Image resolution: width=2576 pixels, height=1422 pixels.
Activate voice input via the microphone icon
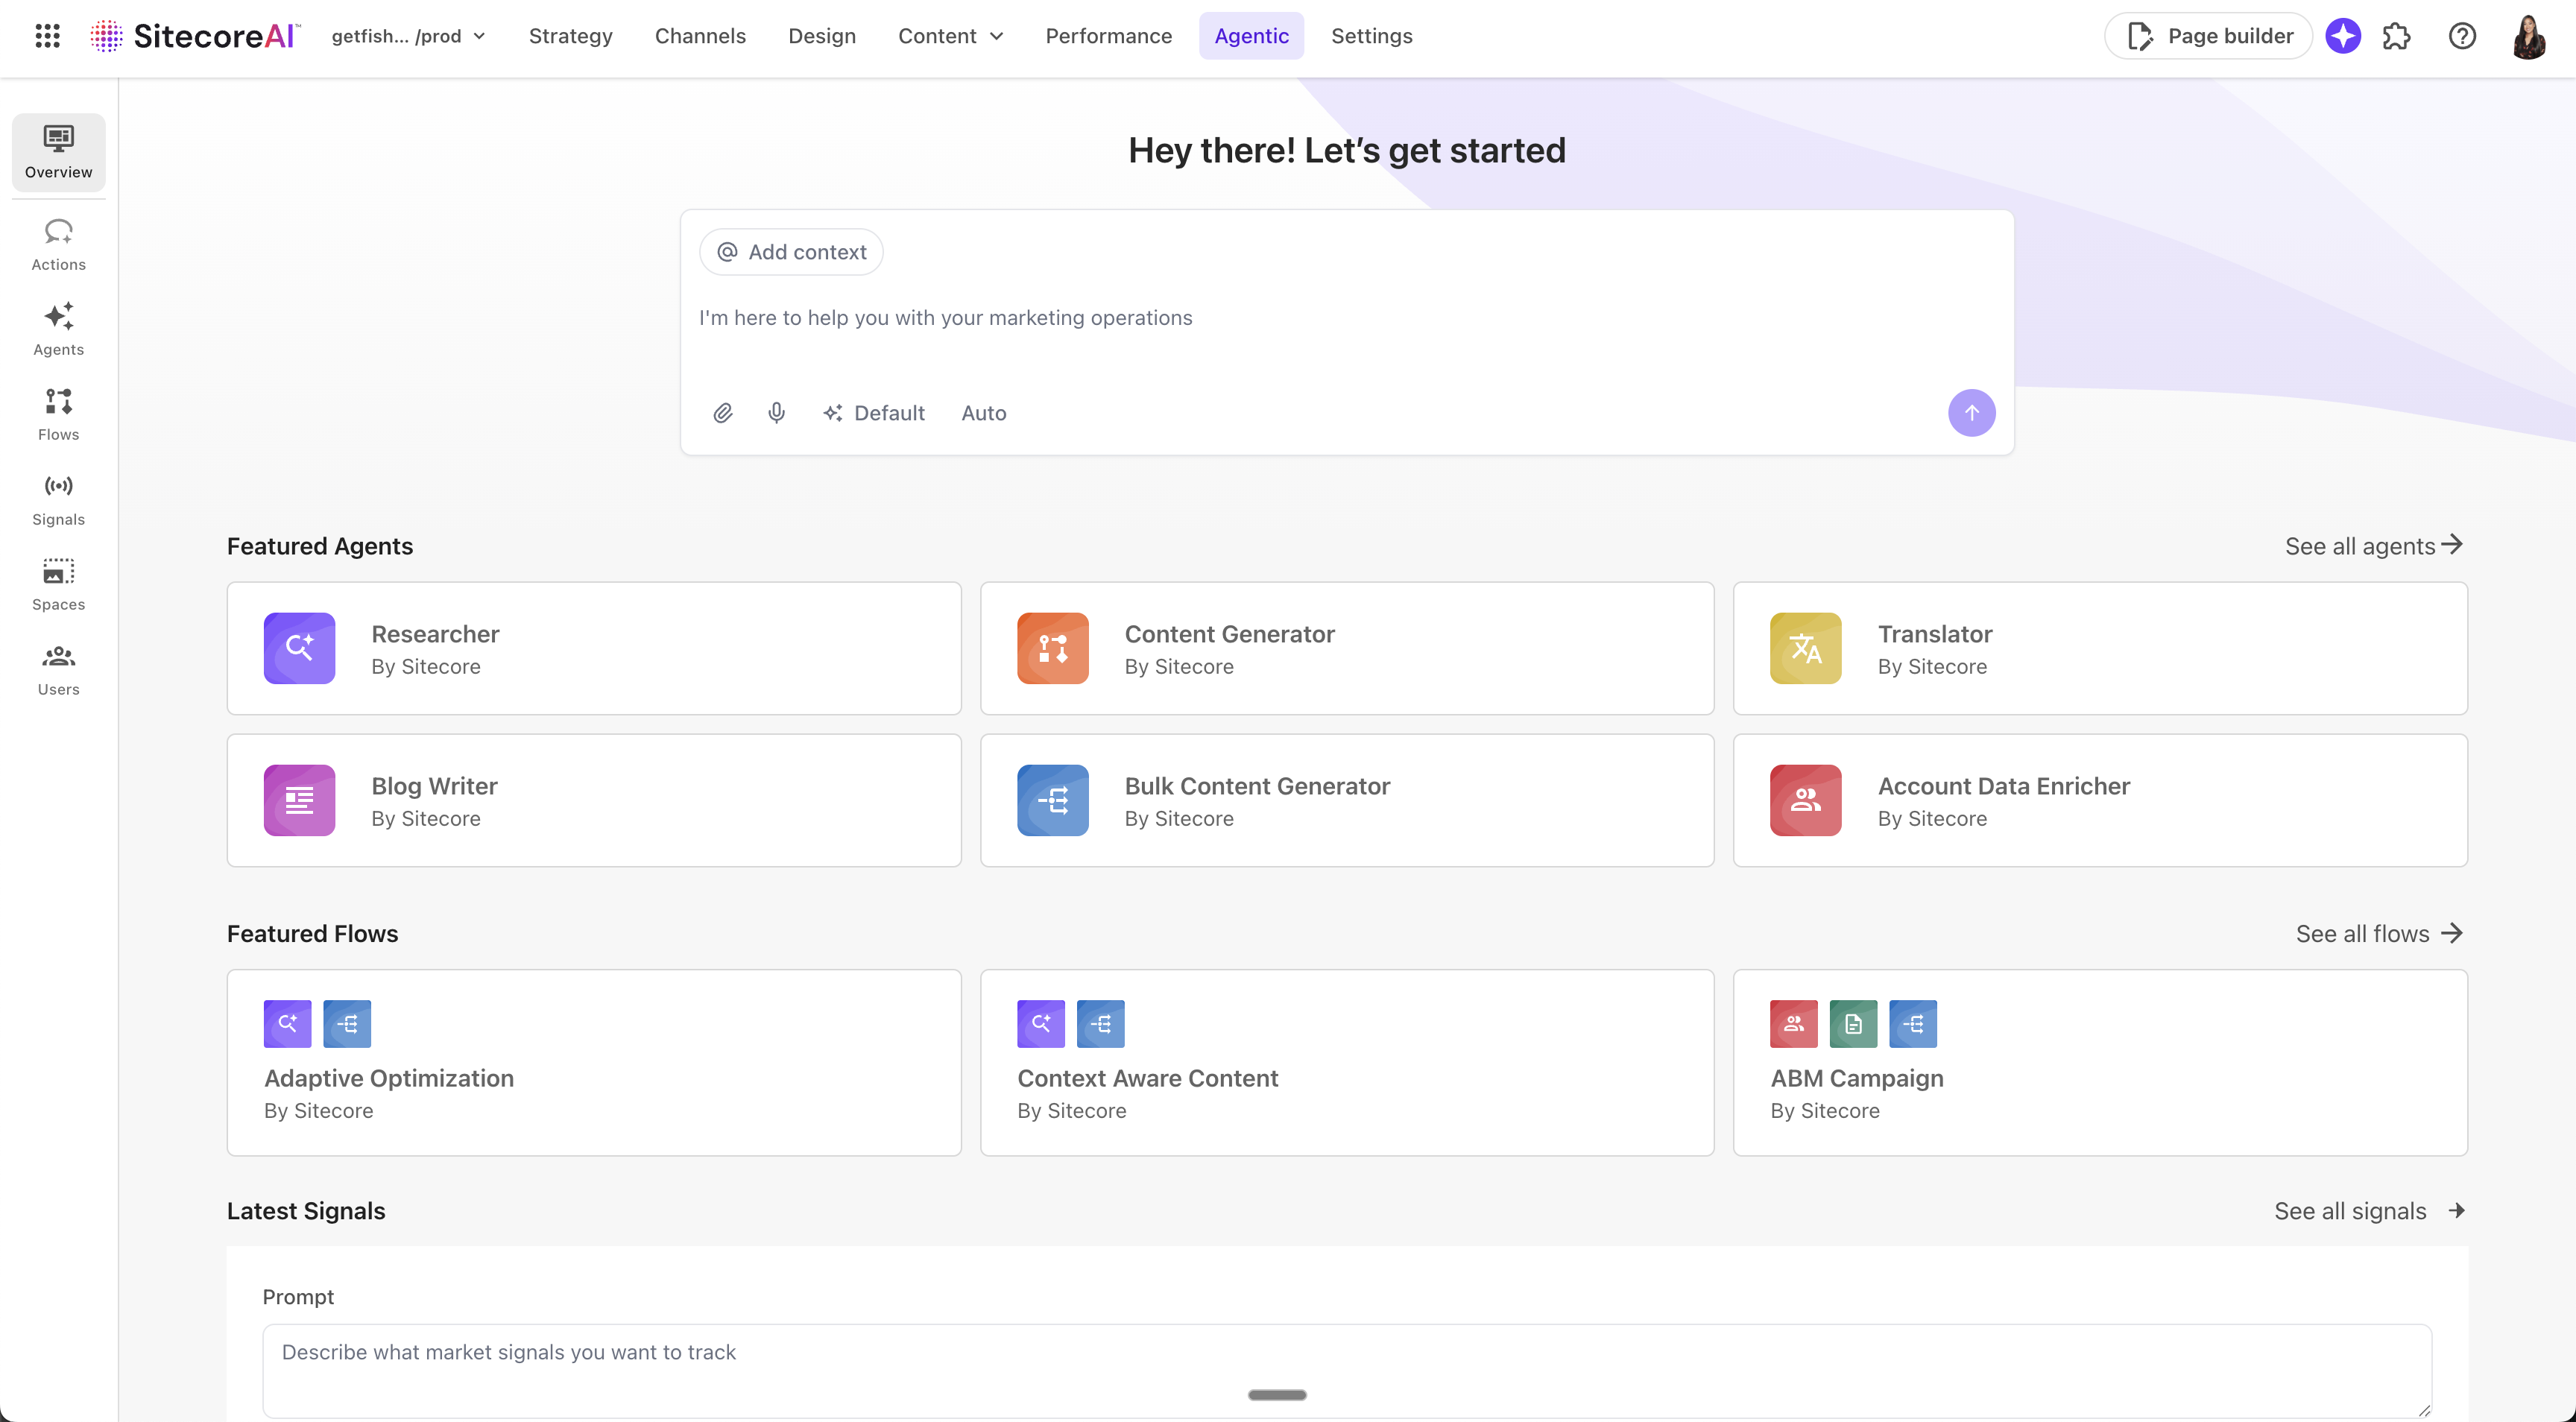777,412
